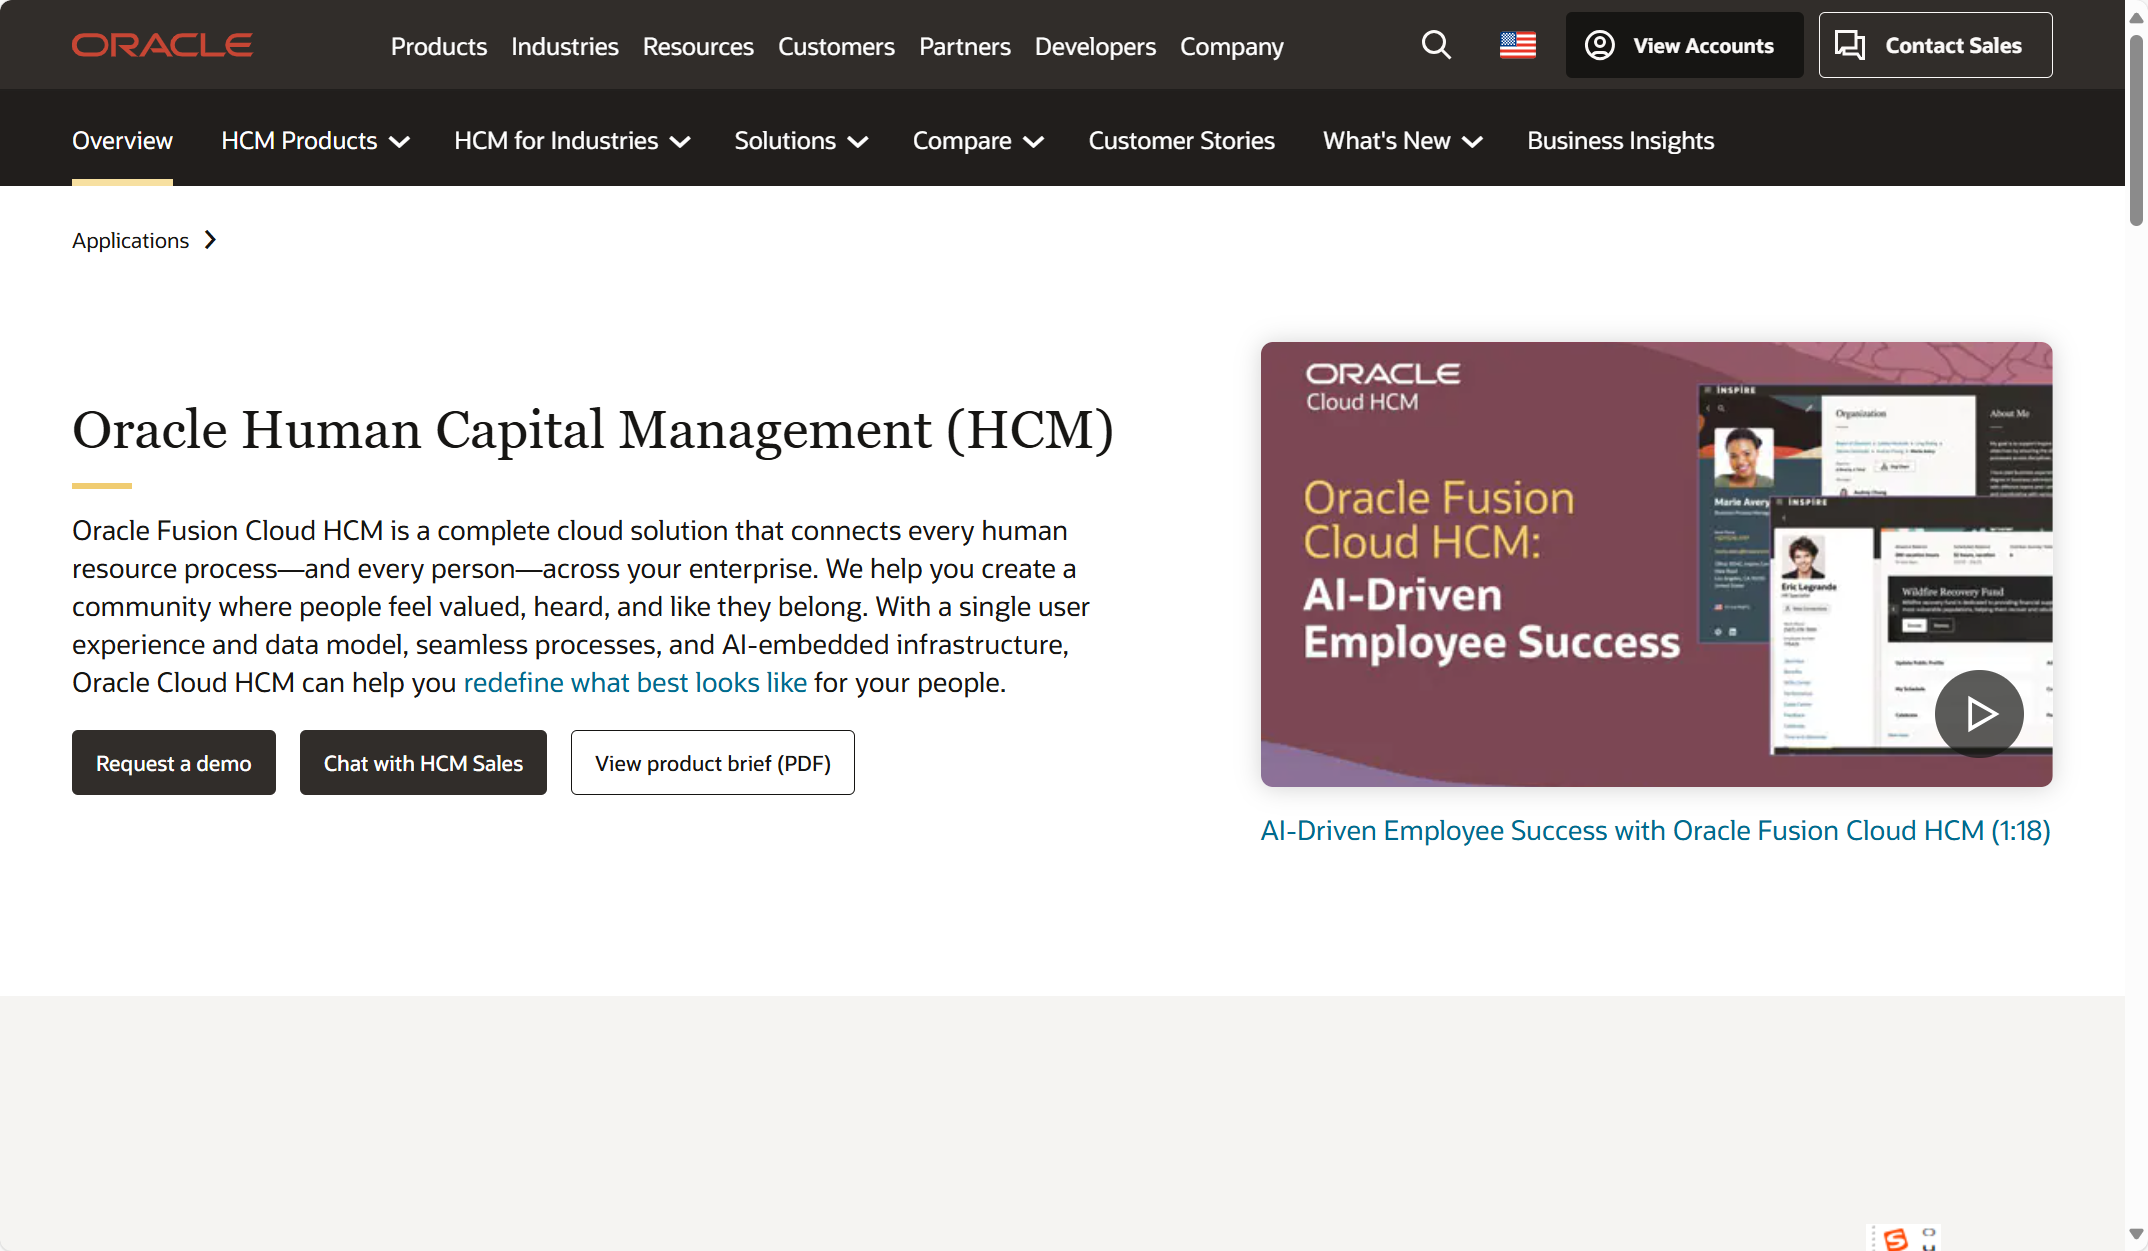This screenshot has height=1251, width=2148.
Task: Expand the Compare dropdown
Action: click(977, 141)
